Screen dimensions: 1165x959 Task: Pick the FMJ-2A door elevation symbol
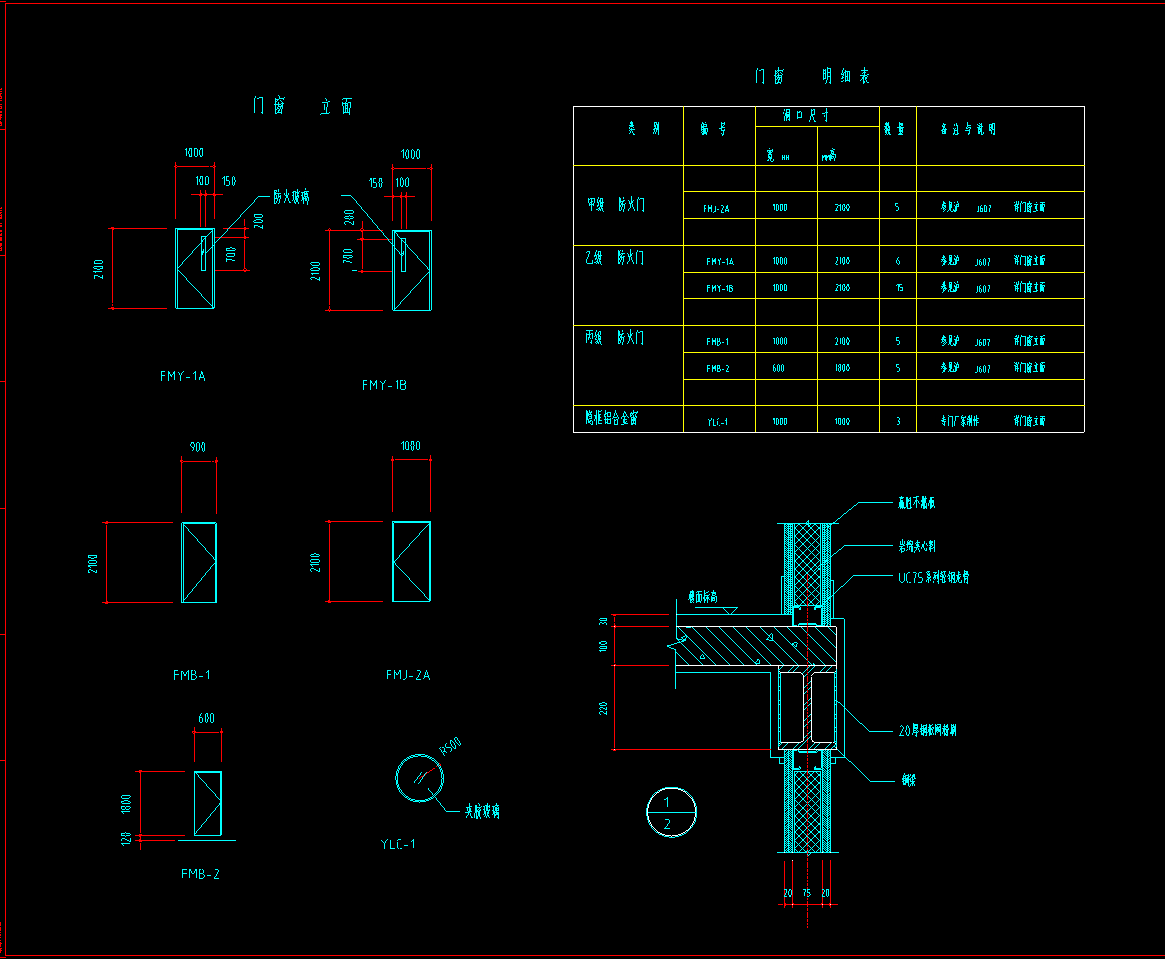412,562
